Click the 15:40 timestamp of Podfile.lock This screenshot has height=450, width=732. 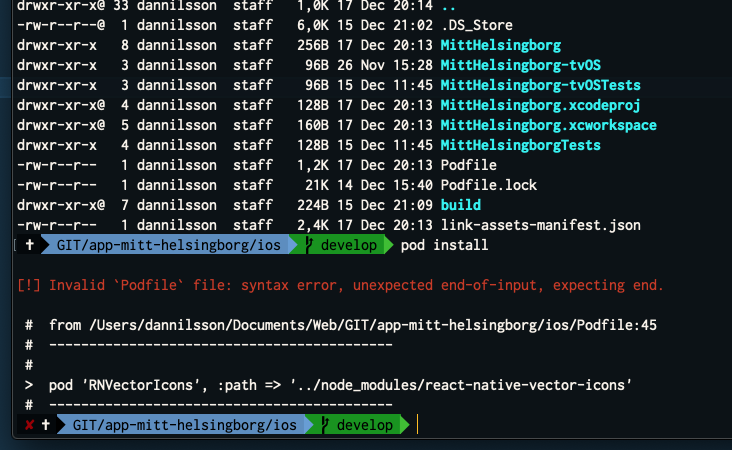[413, 185]
